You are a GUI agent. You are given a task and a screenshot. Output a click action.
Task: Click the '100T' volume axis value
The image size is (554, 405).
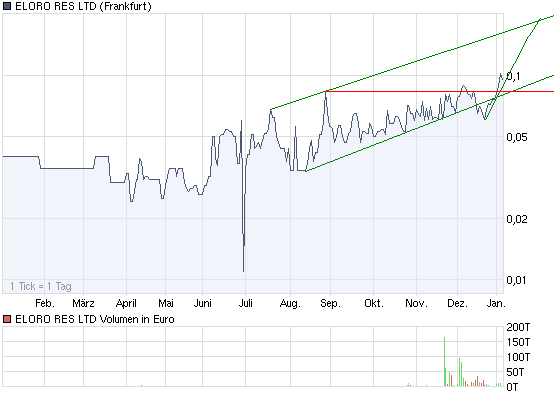click(x=518, y=357)
